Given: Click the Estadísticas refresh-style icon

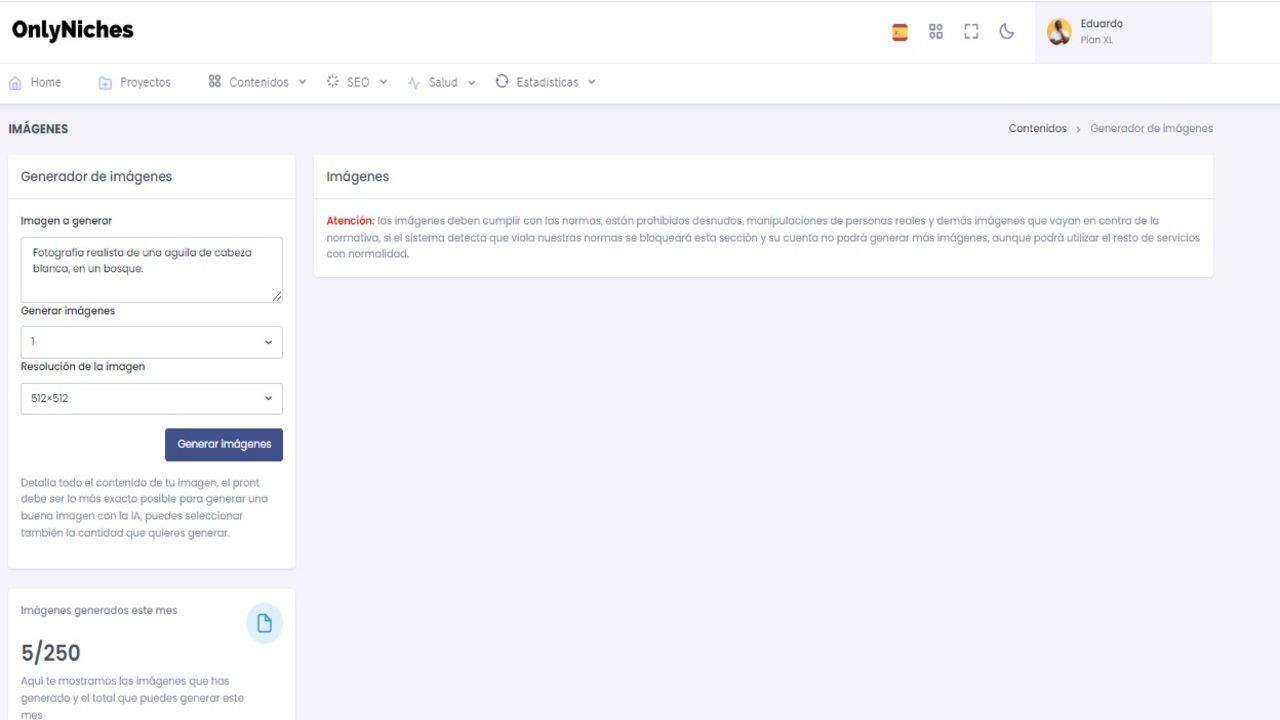Looking at the screenshot, I should click(502, 82).
